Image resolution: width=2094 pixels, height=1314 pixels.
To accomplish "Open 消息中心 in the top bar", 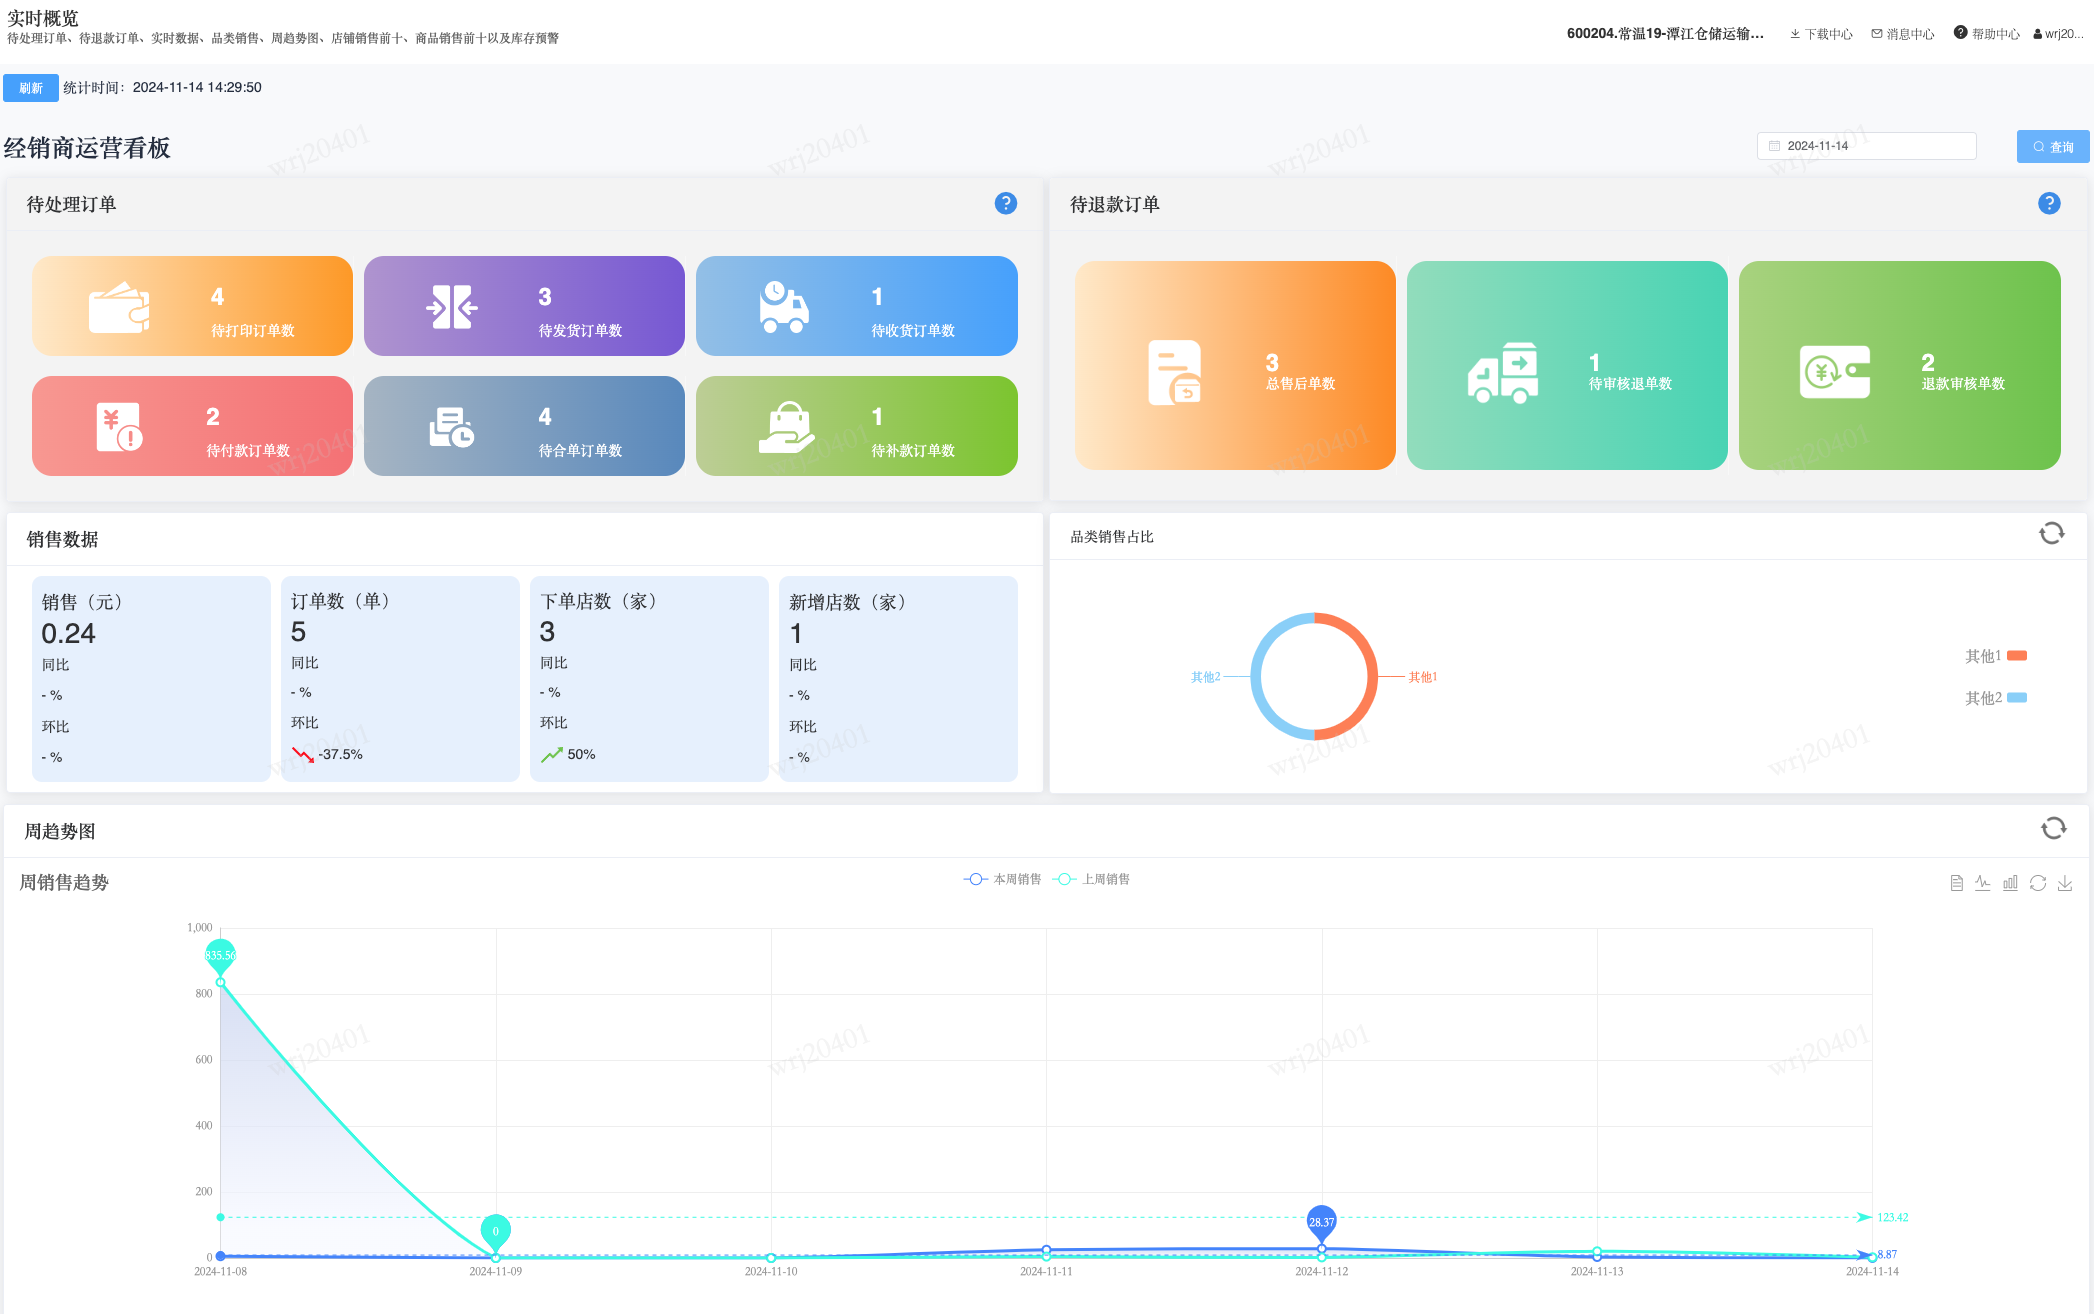I will [x=1903, y=34].
